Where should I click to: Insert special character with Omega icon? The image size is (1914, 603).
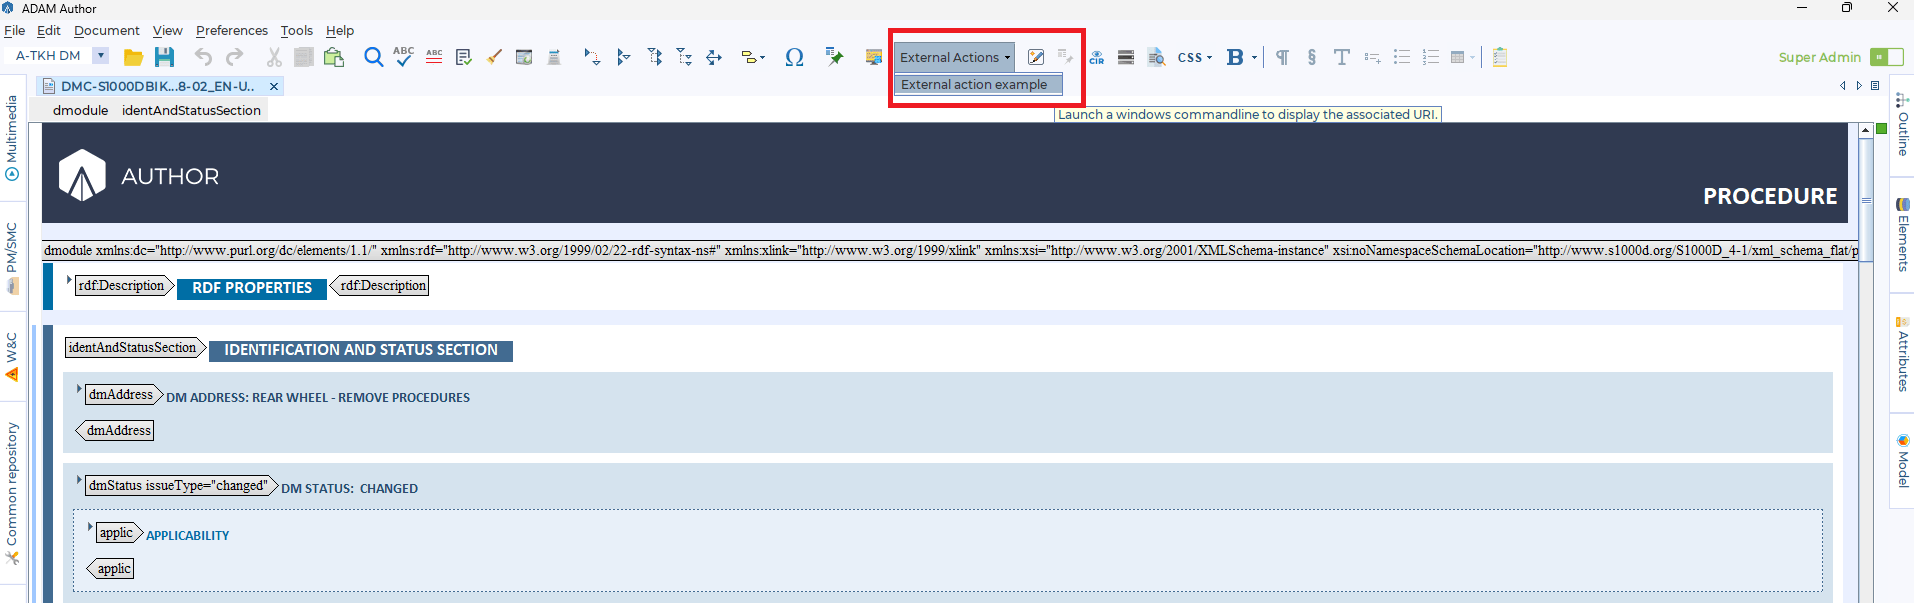[x=794, y=57]
